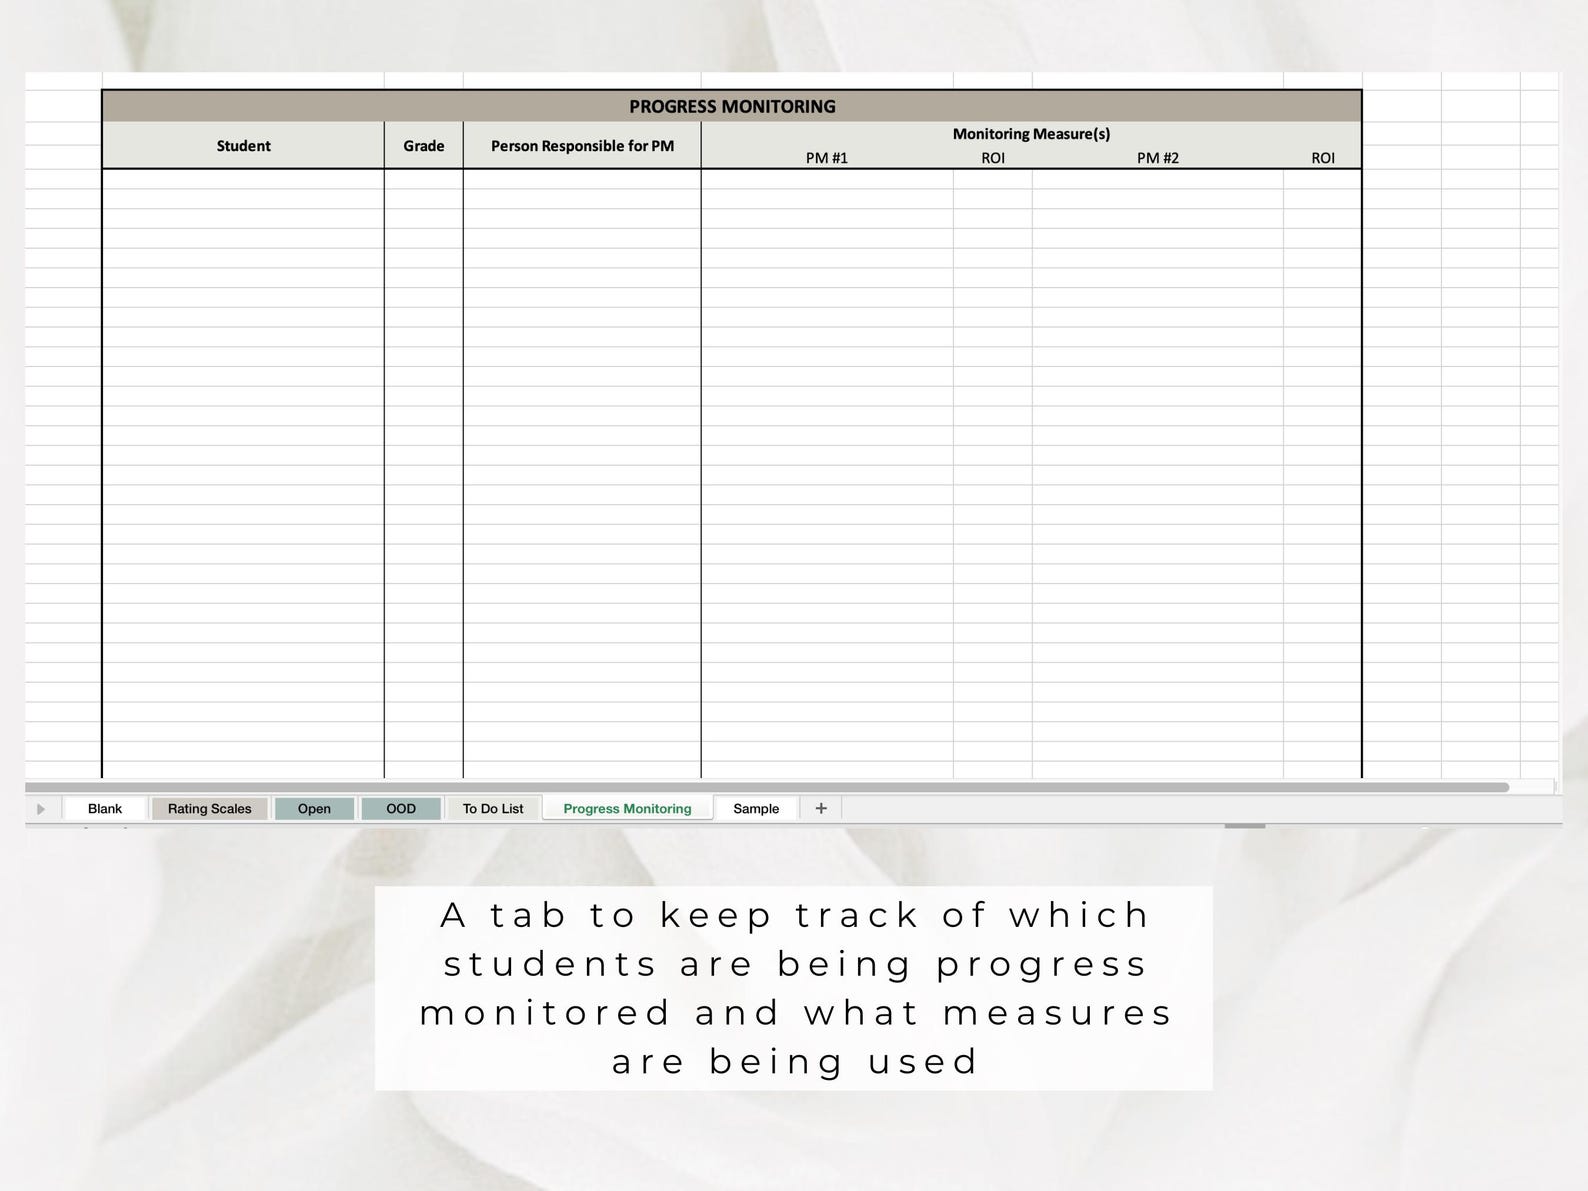Click the sheet tab scroll arrow
1588x1191 pixels.
41,808
